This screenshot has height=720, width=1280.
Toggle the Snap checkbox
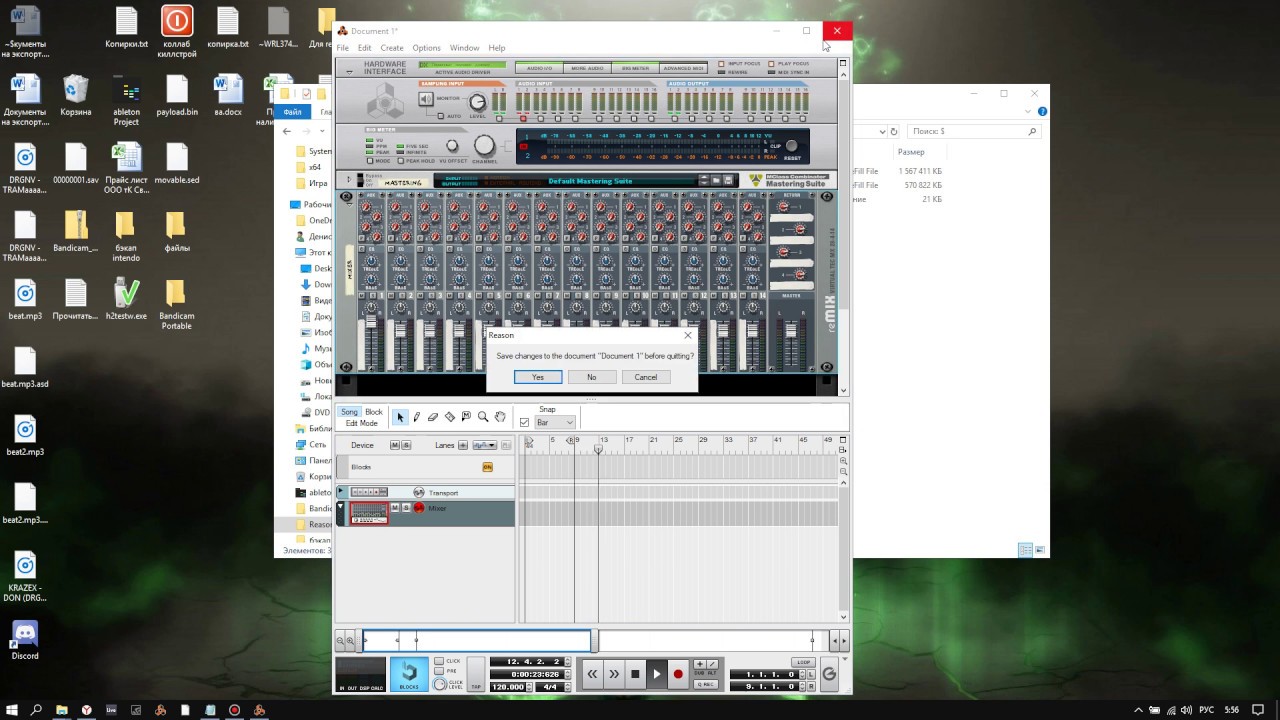525,423
